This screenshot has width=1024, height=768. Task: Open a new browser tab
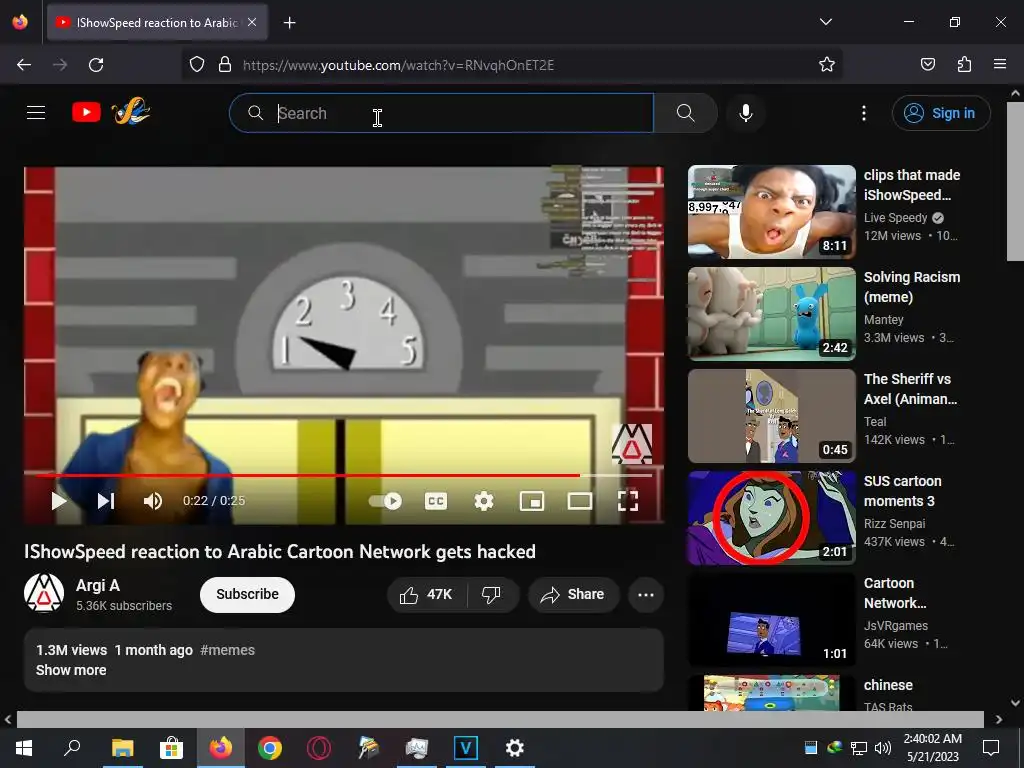click(289, 23)
